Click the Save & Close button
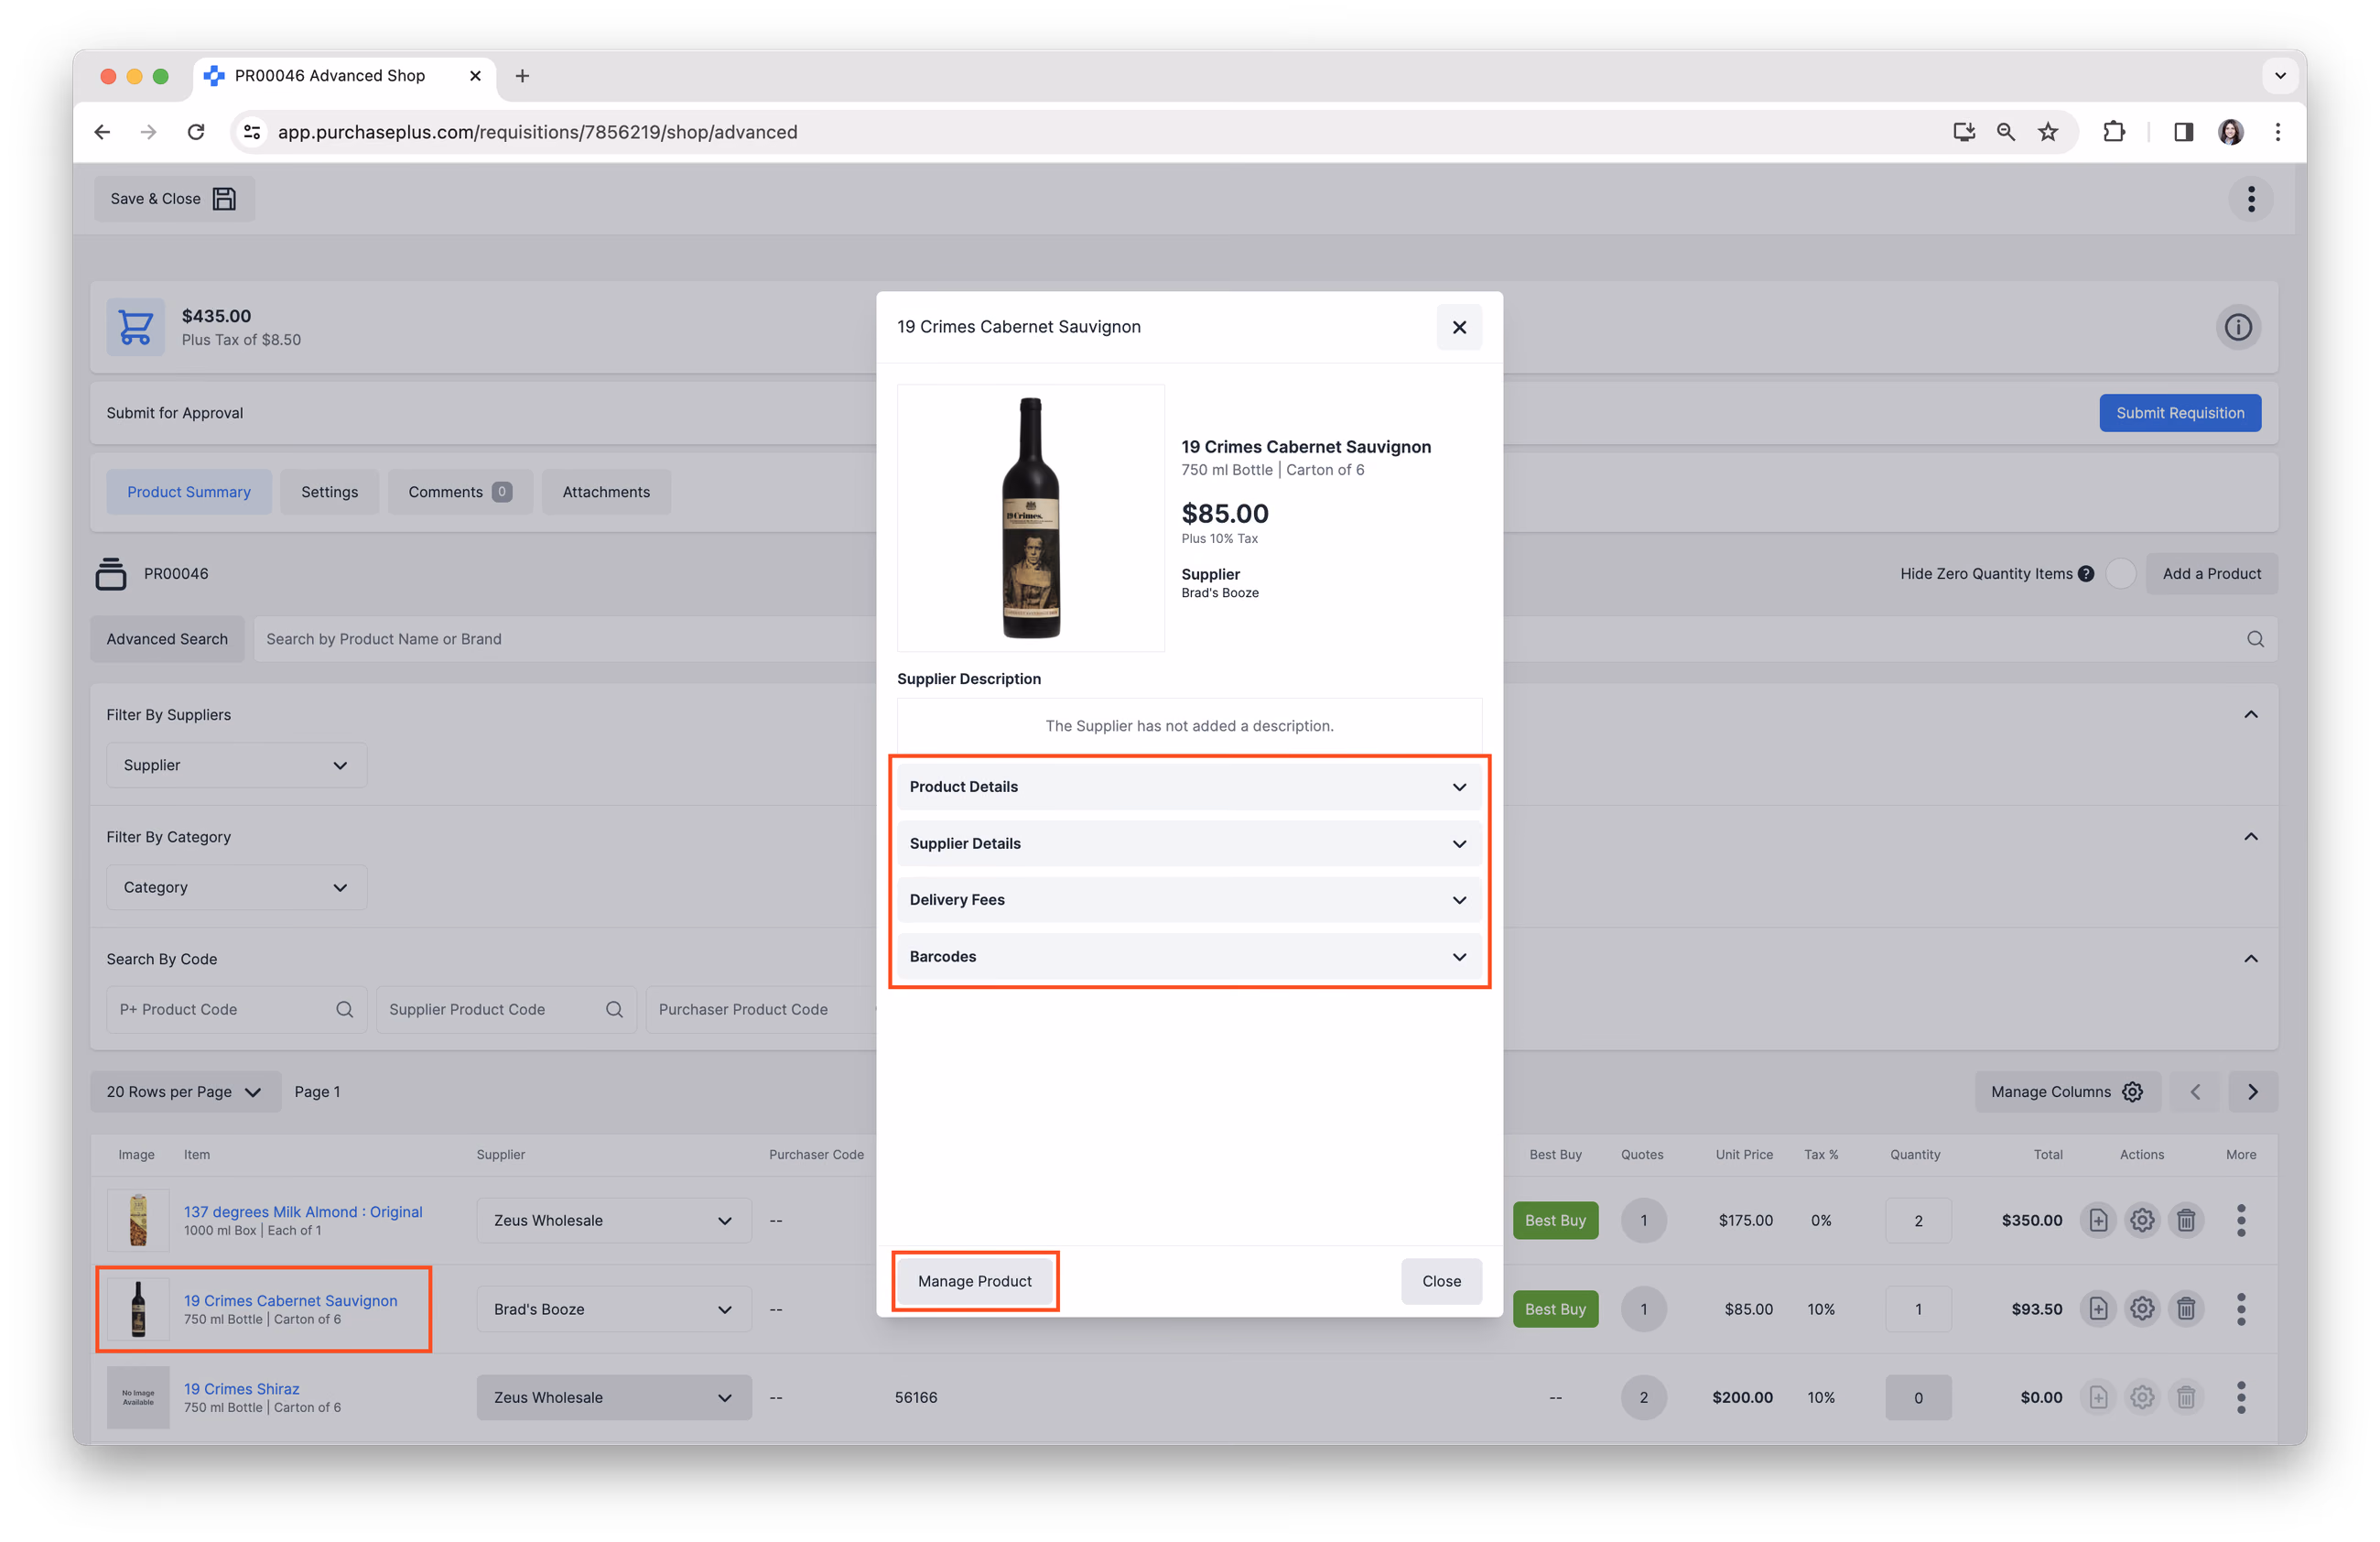Viewport: 2380px width, 1542px height. click(x=174, y=199)
